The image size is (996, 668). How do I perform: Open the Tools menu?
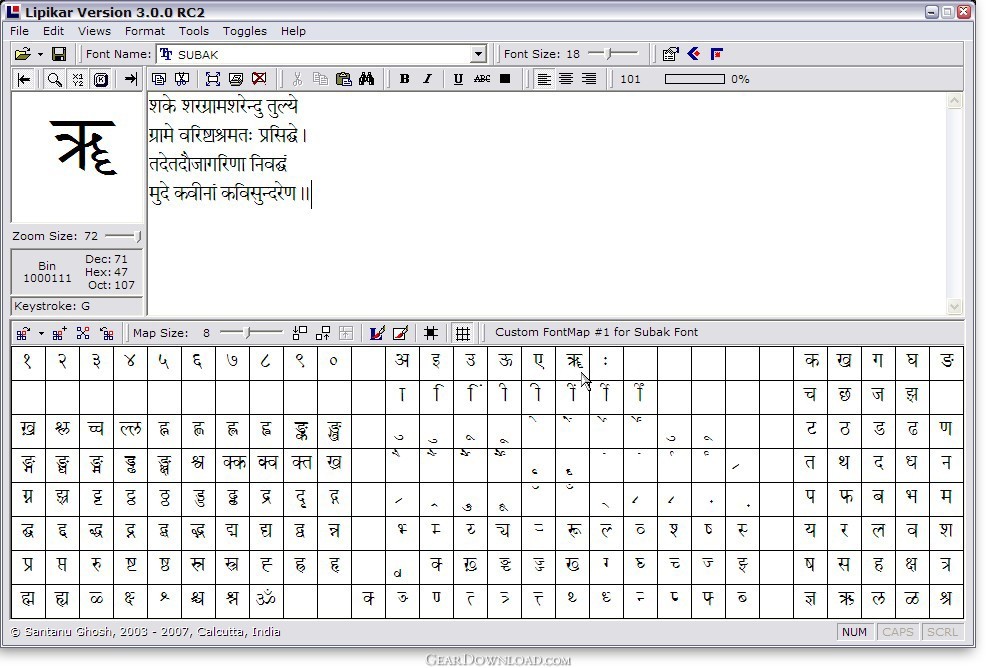193,31
